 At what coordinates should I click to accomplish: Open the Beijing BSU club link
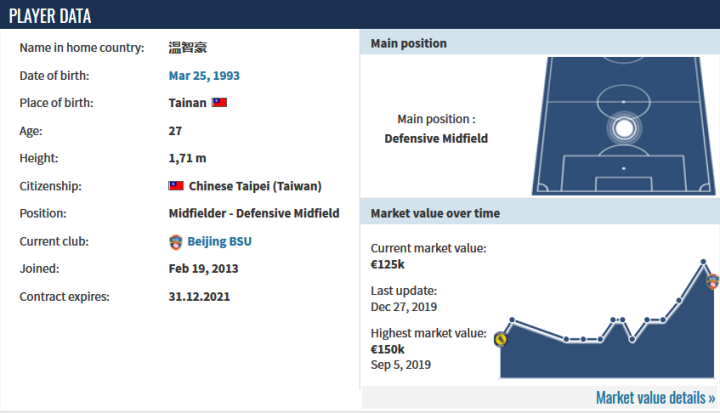220,241
